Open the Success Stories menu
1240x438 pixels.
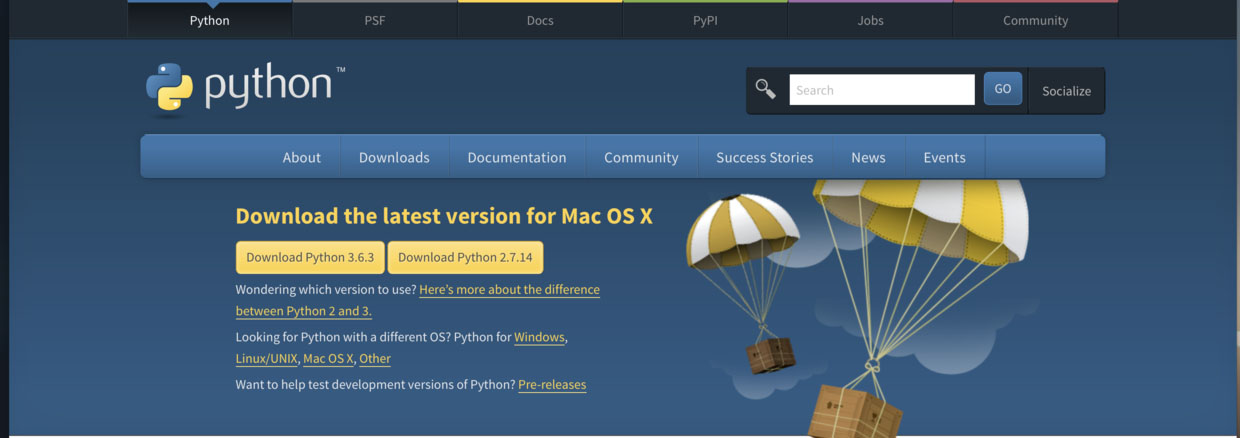click(x=765, y=157)
